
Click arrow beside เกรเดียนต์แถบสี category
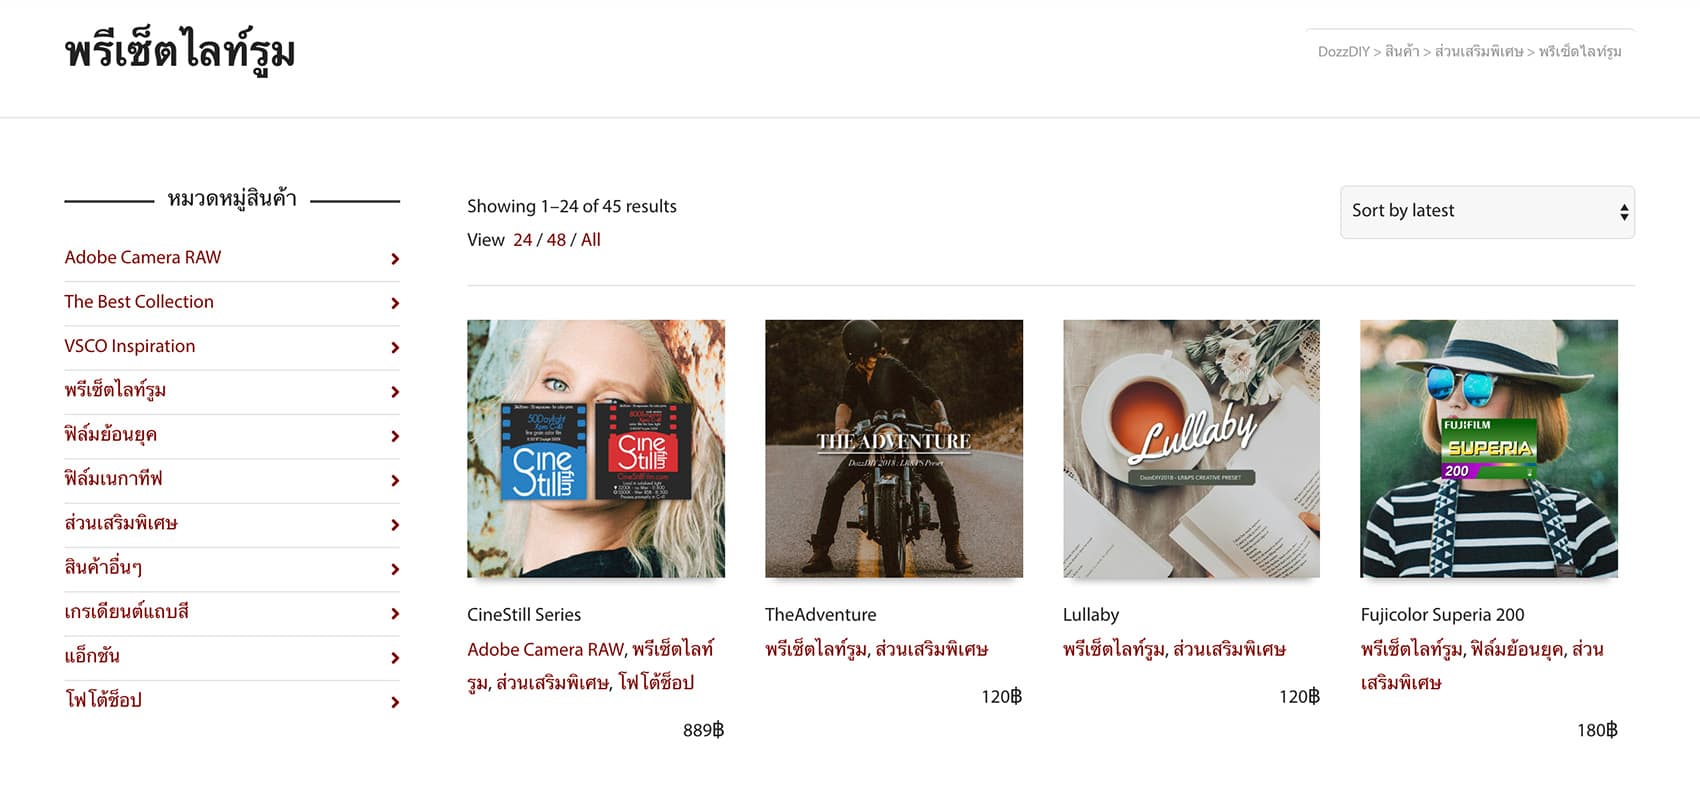(x=395, y=613)
